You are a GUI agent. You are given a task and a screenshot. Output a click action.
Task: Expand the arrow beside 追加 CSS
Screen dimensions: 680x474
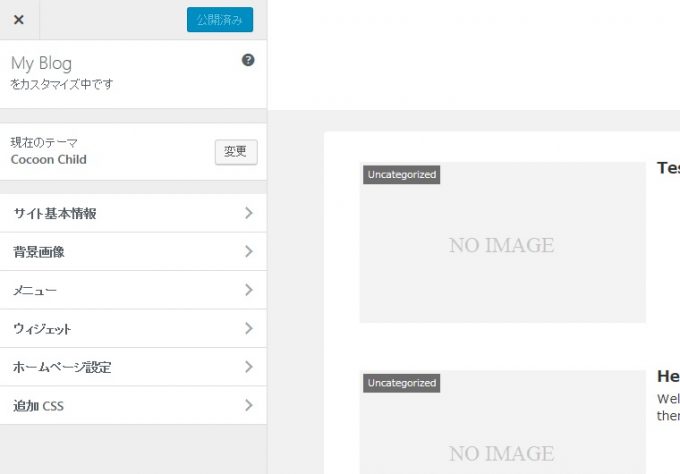(248, 406)
